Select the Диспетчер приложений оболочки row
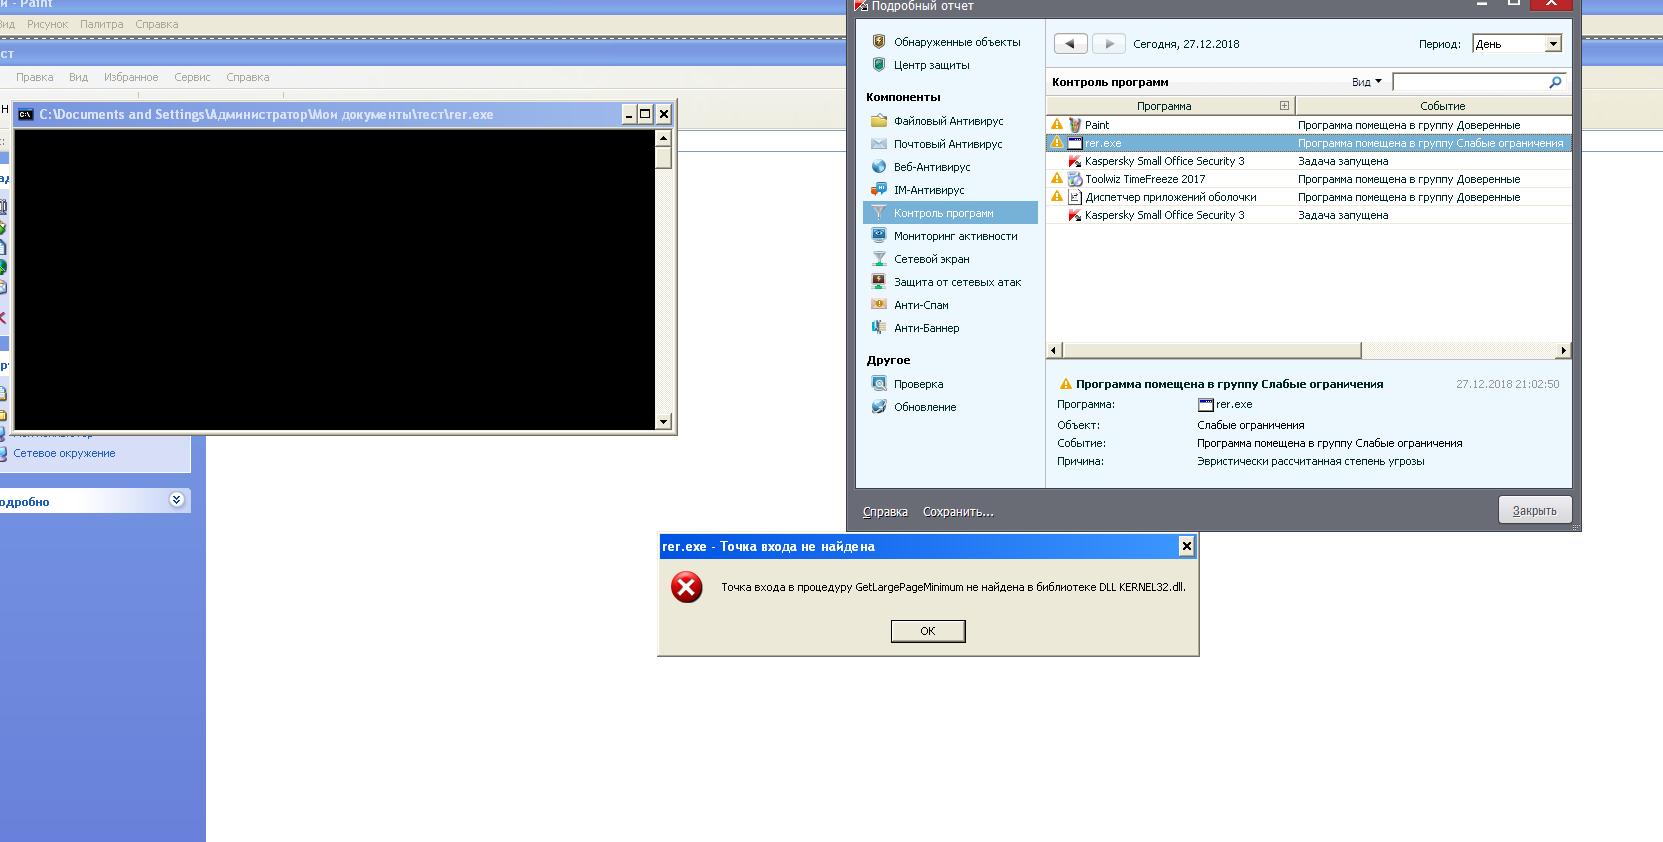The height and width of the screenshot is (842, 1663). 1308,197
